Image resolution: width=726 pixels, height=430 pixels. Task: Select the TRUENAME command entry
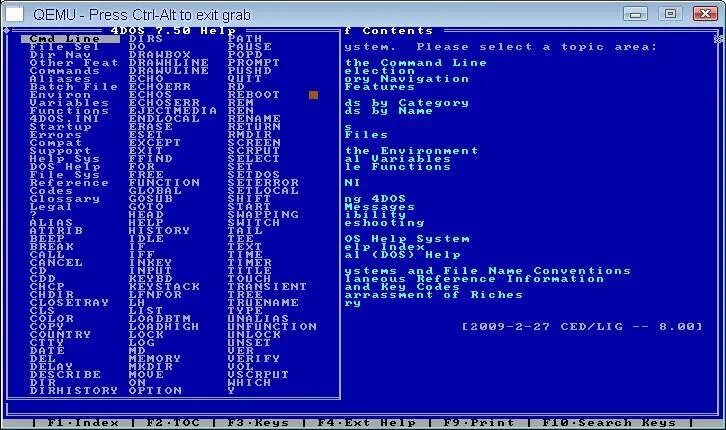point(263,303)
